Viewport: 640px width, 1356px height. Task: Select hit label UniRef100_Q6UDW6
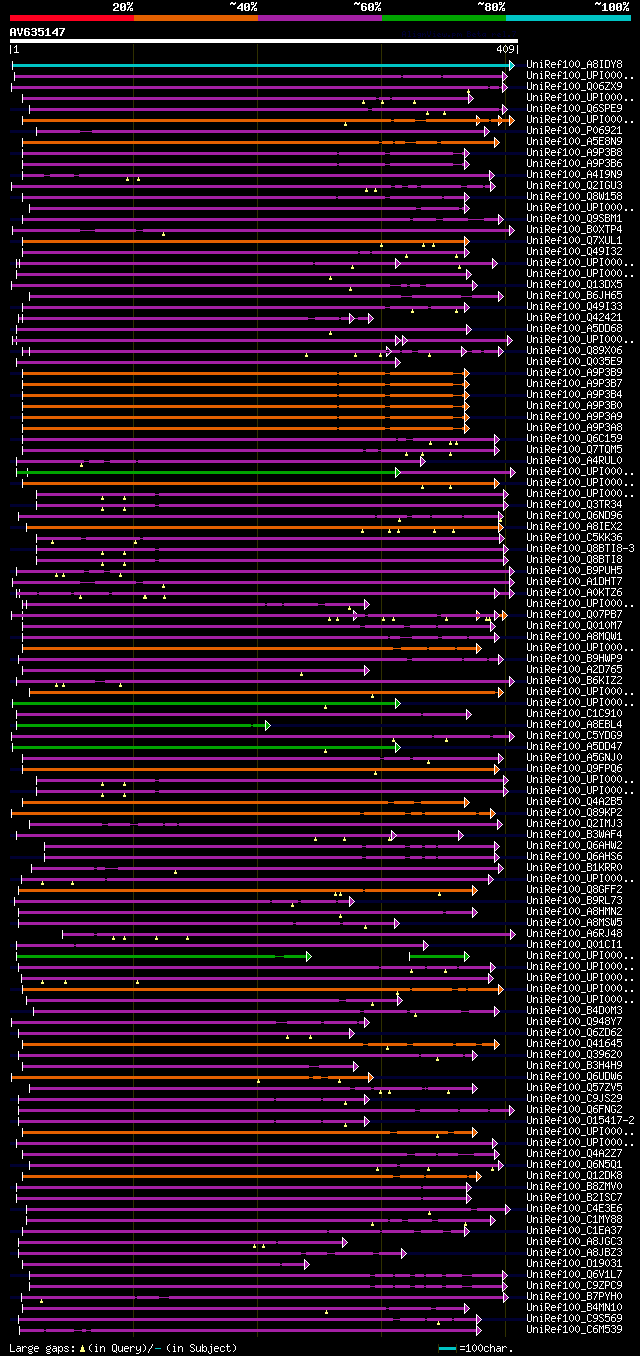[x=576, y=1077]
